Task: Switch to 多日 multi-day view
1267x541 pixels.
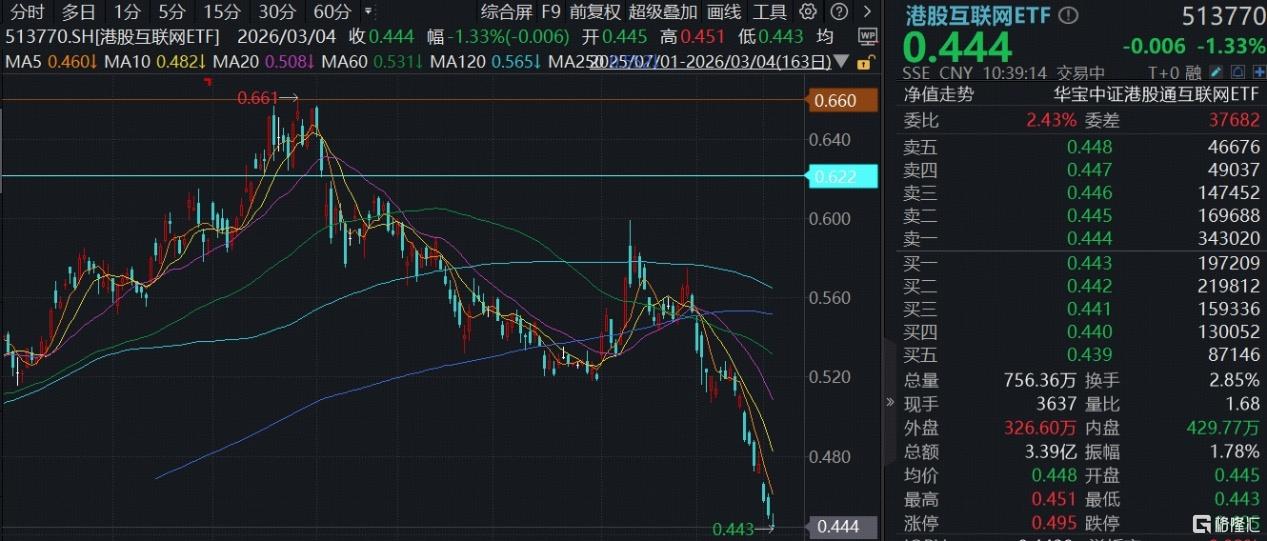Action: (x=79, y=12)
